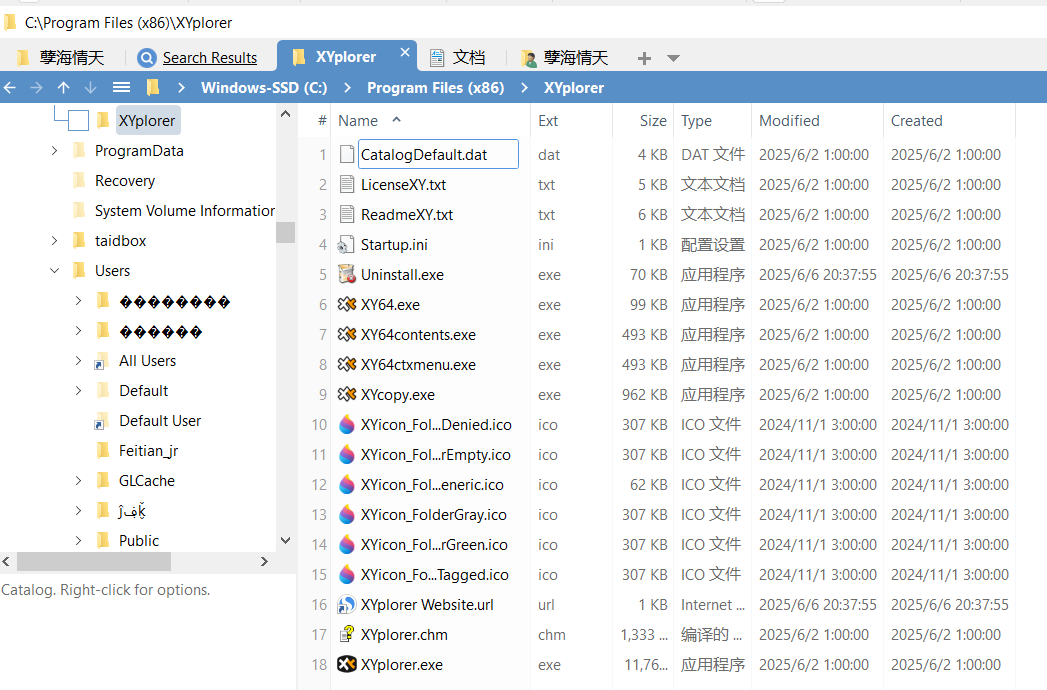The image size is (1047, 690).
Task: Expand the Public tree folder
Action: pos(78,540)
